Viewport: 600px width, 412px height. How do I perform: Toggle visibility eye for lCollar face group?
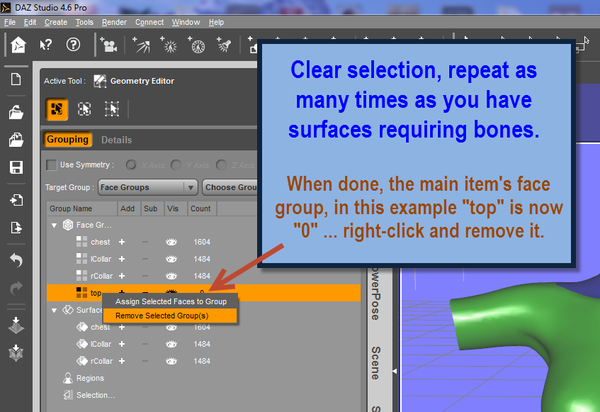[171, 259]
